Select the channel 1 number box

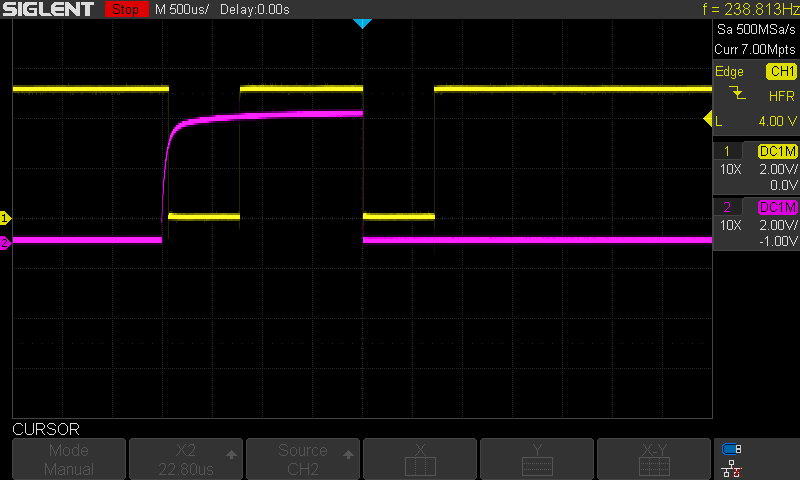(727, 151)
